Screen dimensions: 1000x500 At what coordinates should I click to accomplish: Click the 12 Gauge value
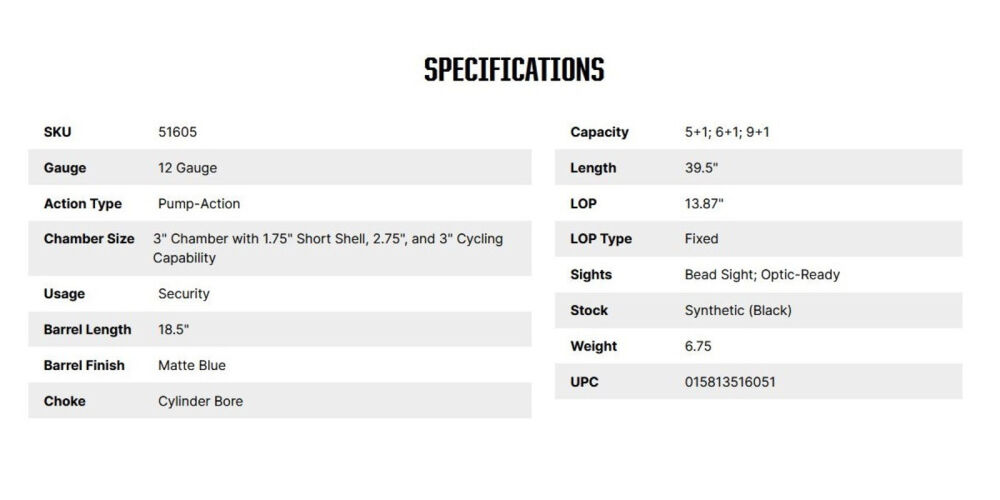click(187, 168)
